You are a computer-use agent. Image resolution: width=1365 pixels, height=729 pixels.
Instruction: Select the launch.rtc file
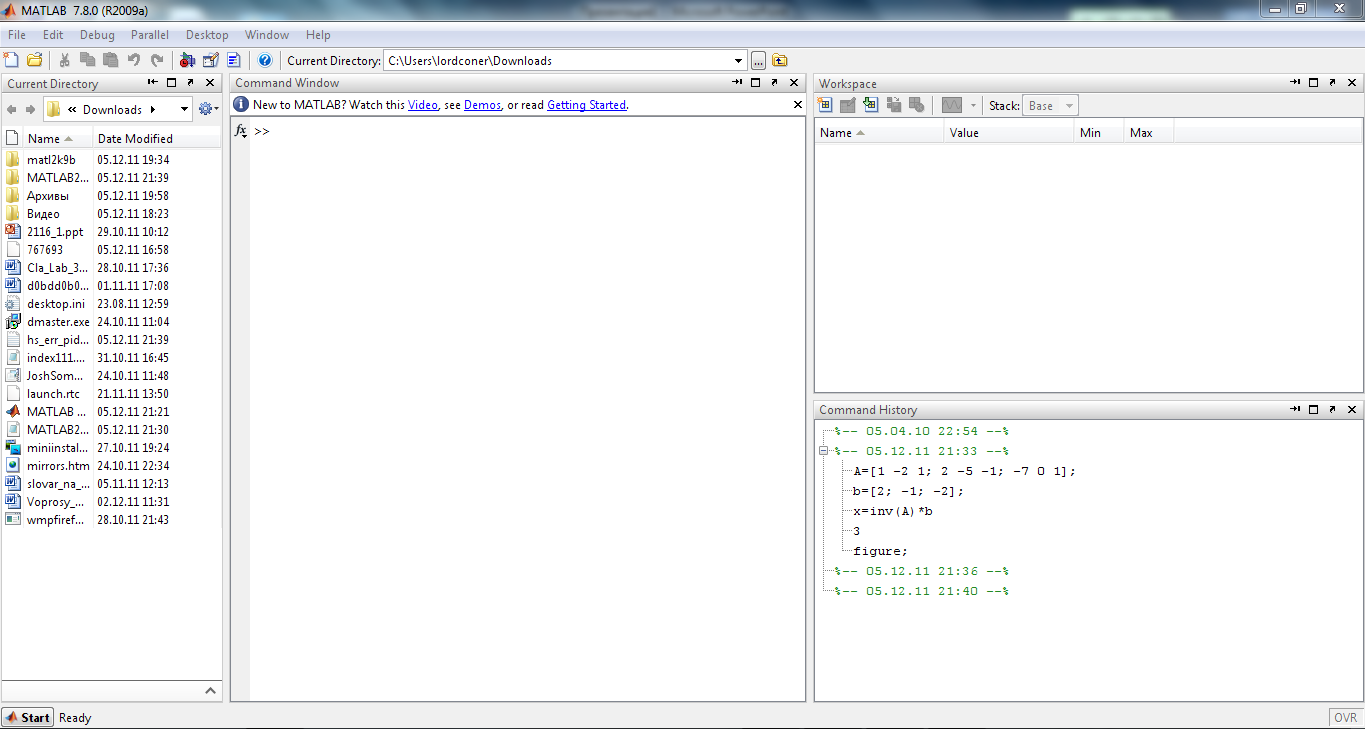coord(53,394)
